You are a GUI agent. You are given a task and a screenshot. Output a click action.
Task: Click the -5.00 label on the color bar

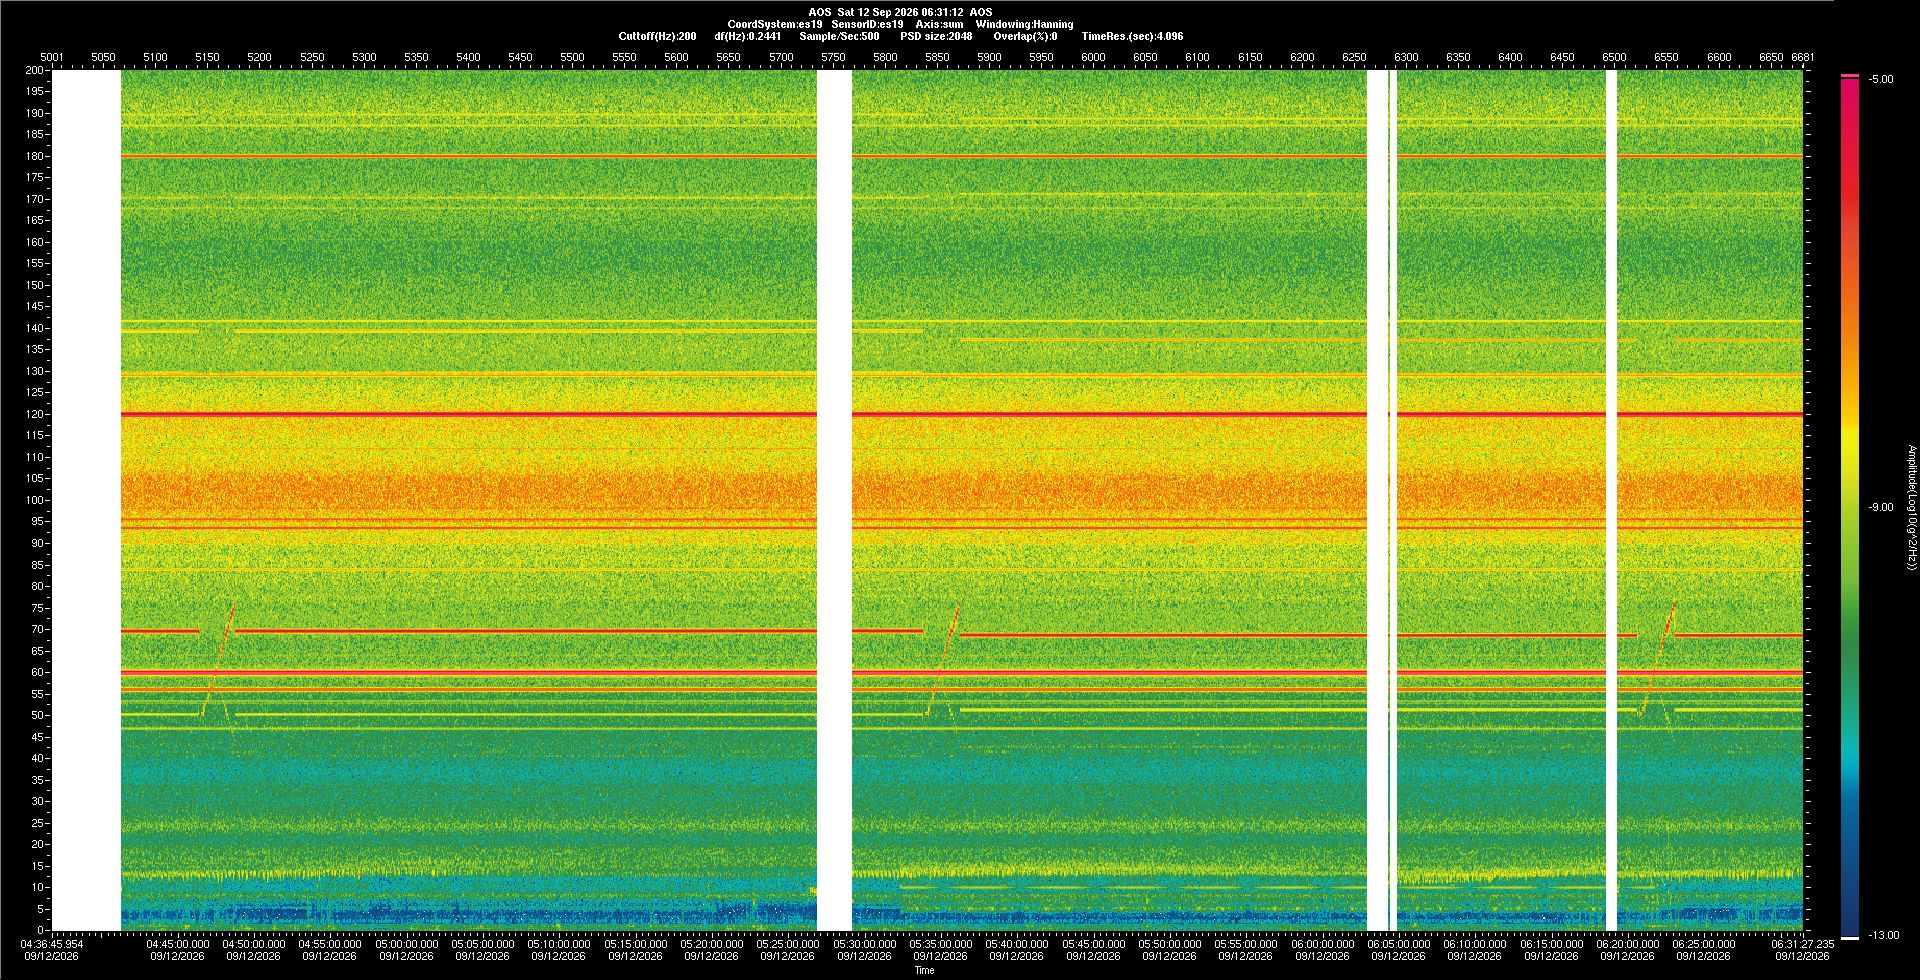click(x=1881, y=79)
